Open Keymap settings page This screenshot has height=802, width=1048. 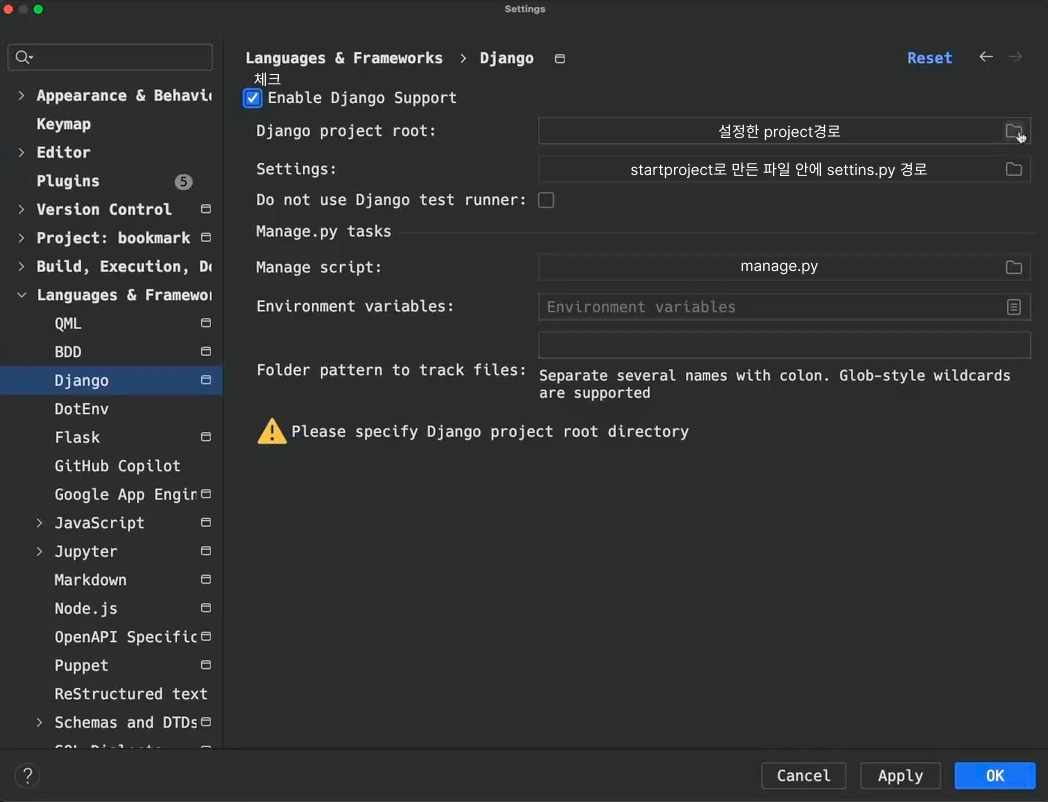63,124
